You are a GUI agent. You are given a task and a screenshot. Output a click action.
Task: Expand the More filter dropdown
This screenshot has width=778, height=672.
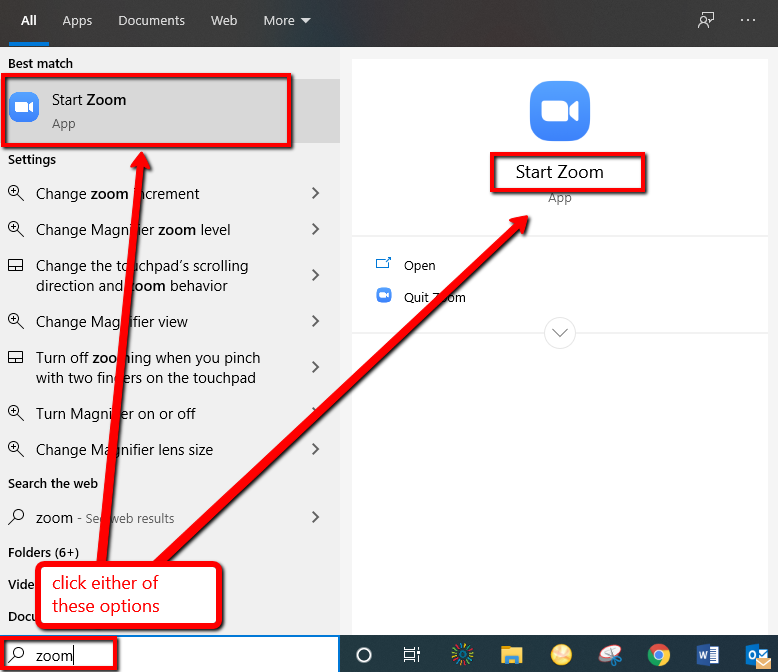[x=286, y=20]
